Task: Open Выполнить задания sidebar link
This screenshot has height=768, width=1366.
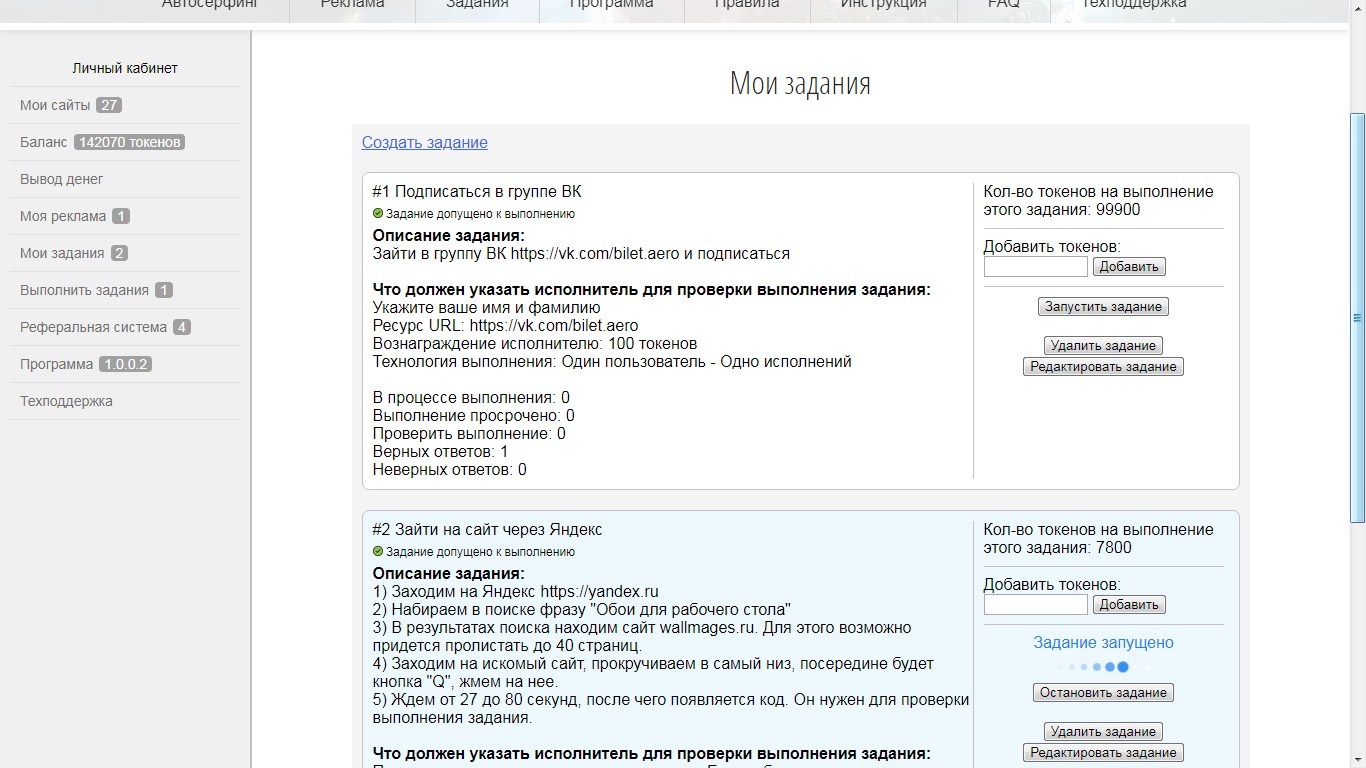Action: (125, 290)
